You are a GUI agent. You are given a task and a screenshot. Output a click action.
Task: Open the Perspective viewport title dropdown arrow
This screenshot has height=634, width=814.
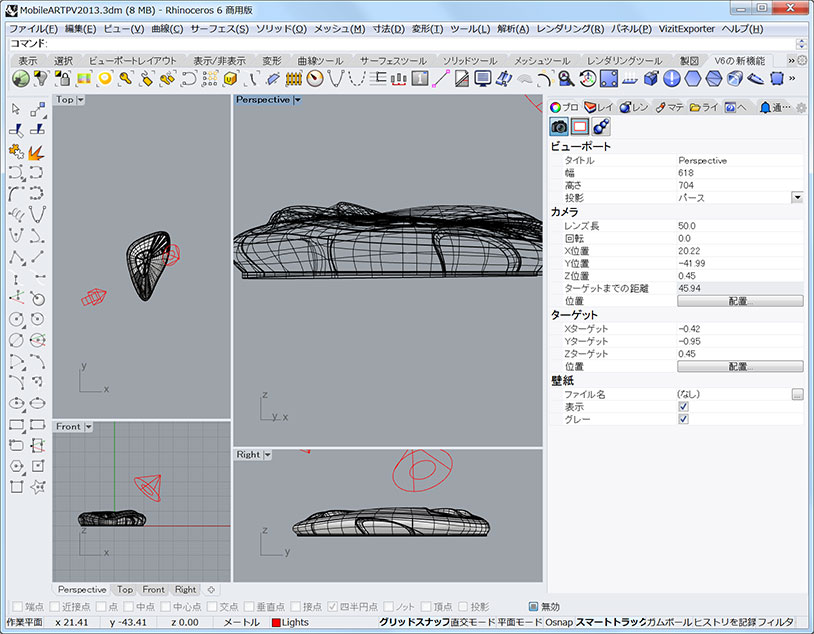pos(298,100)
